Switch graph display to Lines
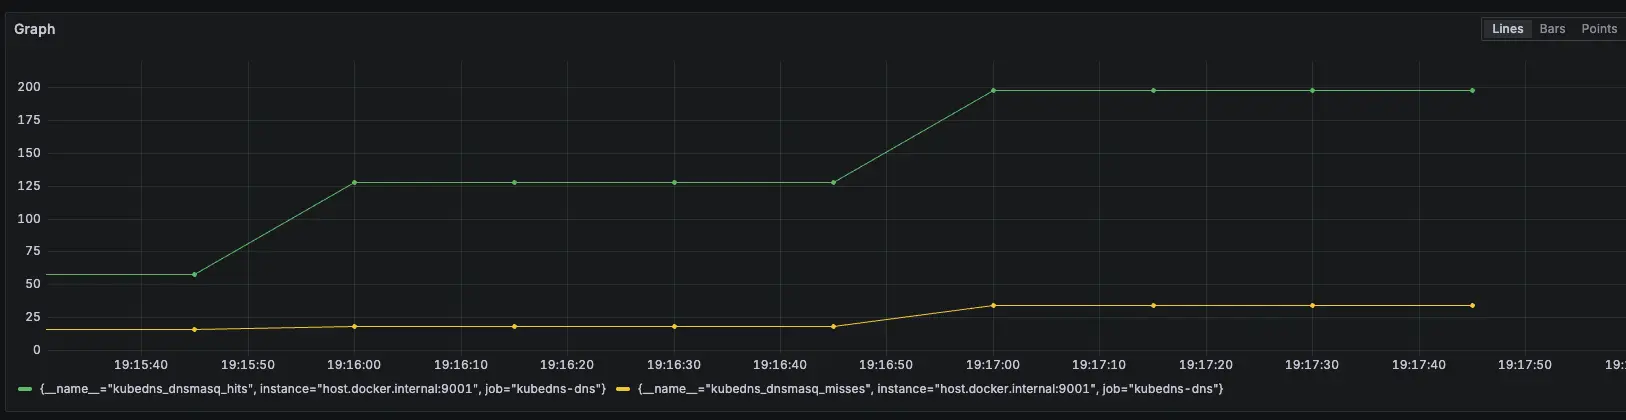The width and height of the screenshot is (1626, 420). coord(1507,29)
